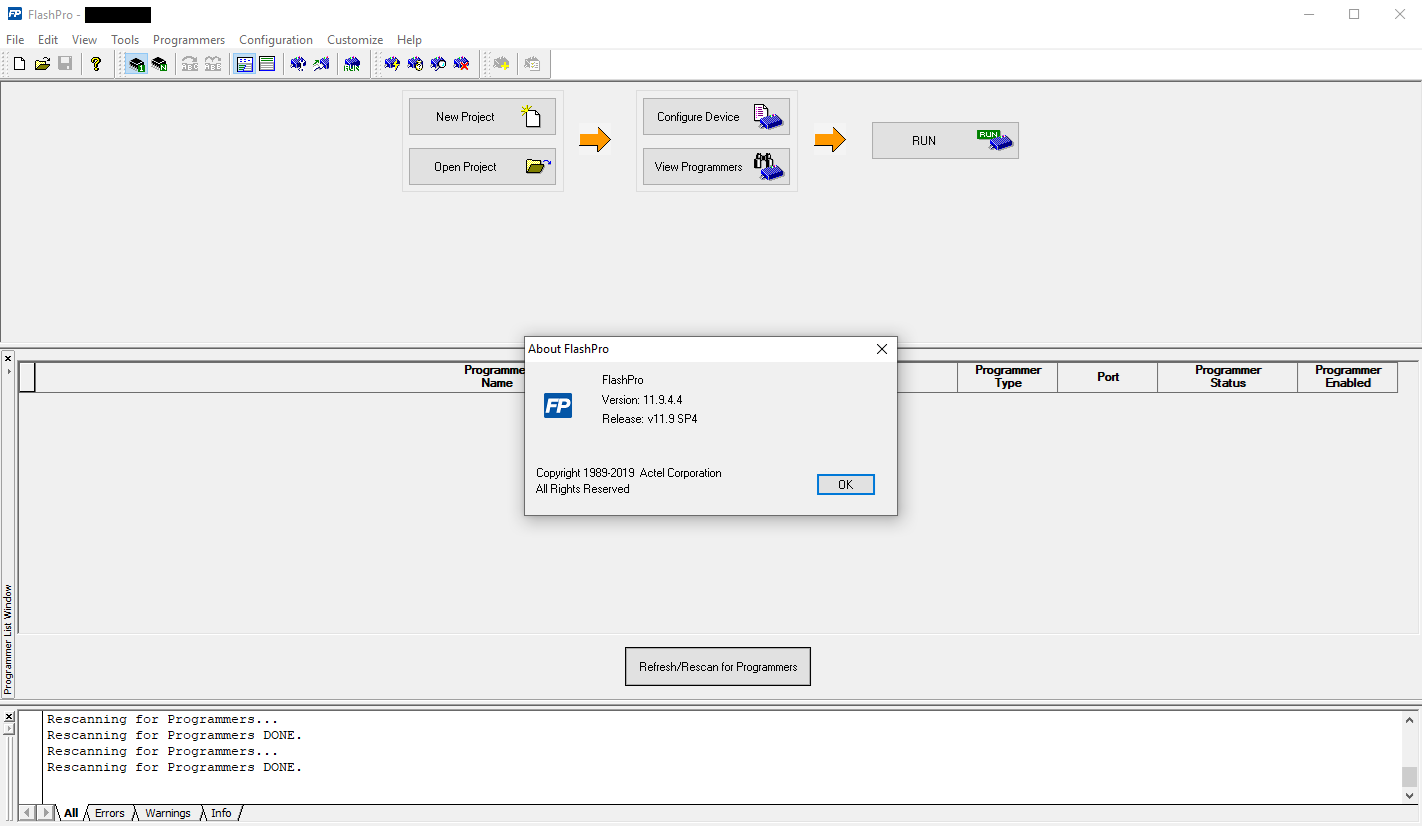Open the Configuration menu
This screenshot has height=826, width=1422.
[x=276, y=40]
